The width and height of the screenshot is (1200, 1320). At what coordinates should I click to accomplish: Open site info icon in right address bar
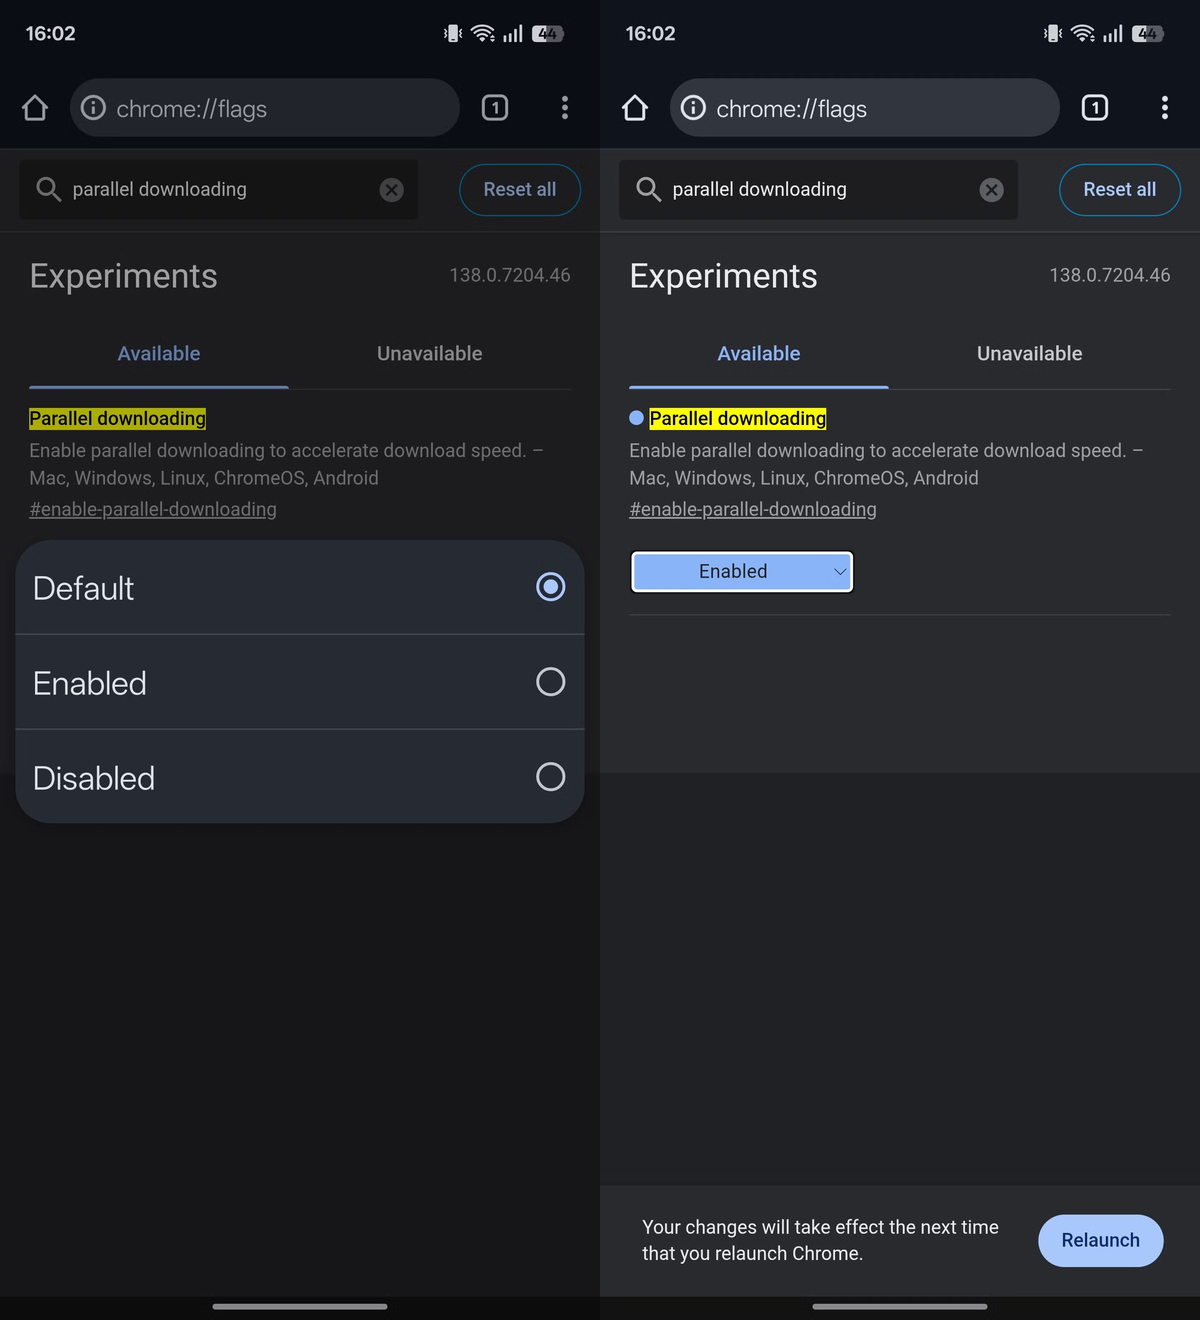tap(693, 108)
